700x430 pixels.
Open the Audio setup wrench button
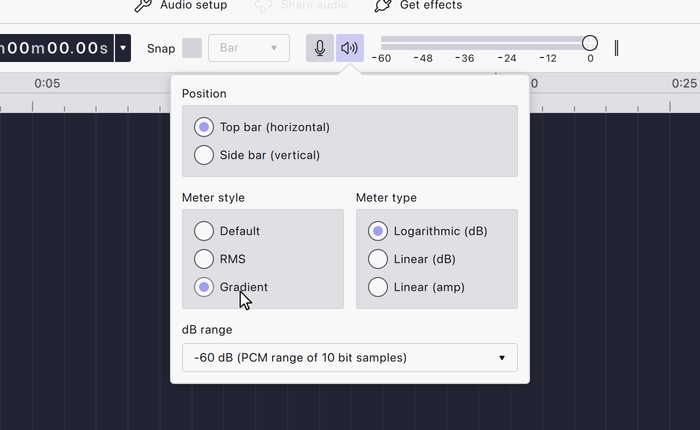tap(181, 5)
